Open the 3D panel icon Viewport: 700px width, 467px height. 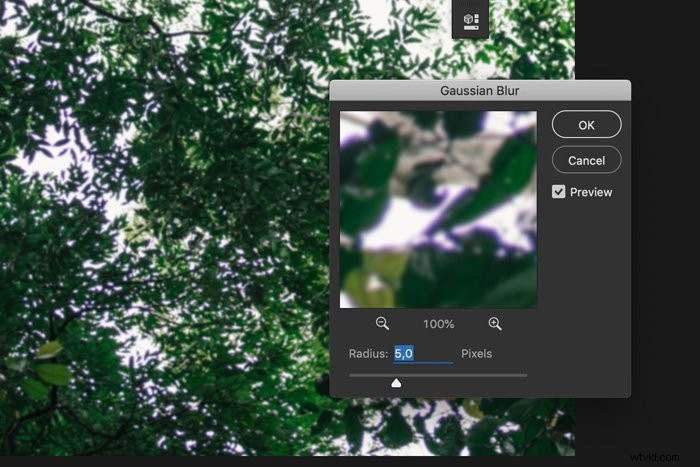470,20
